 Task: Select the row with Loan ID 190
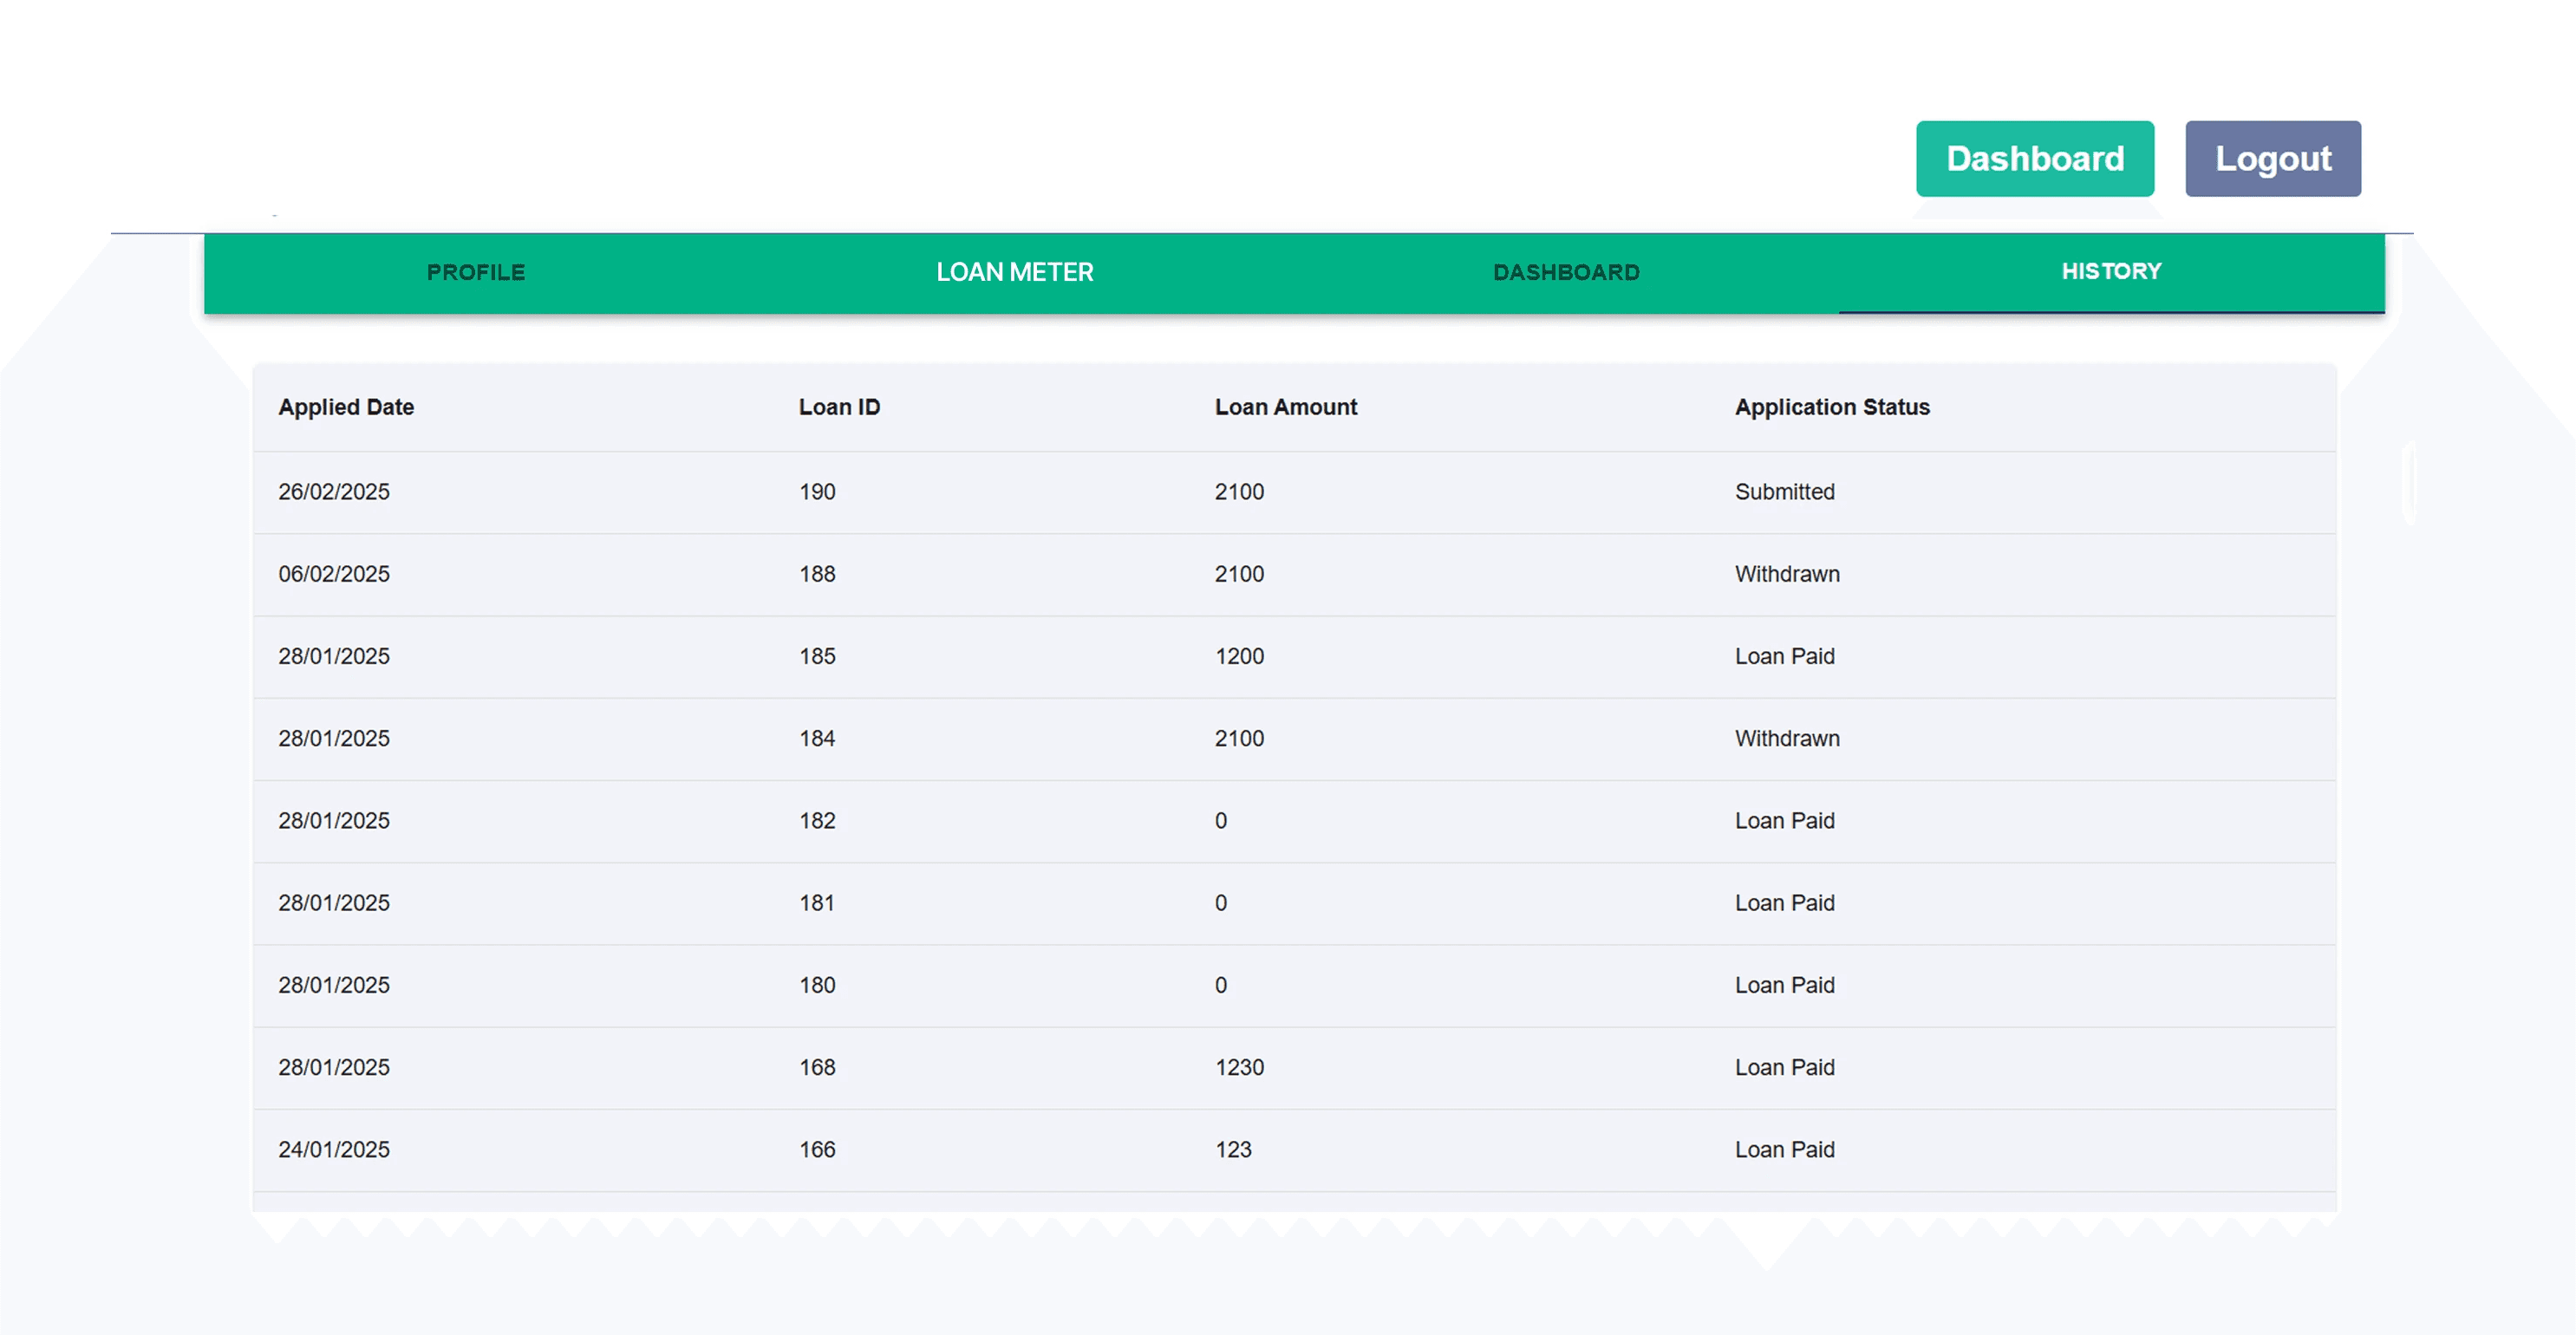tap(817, 492)
